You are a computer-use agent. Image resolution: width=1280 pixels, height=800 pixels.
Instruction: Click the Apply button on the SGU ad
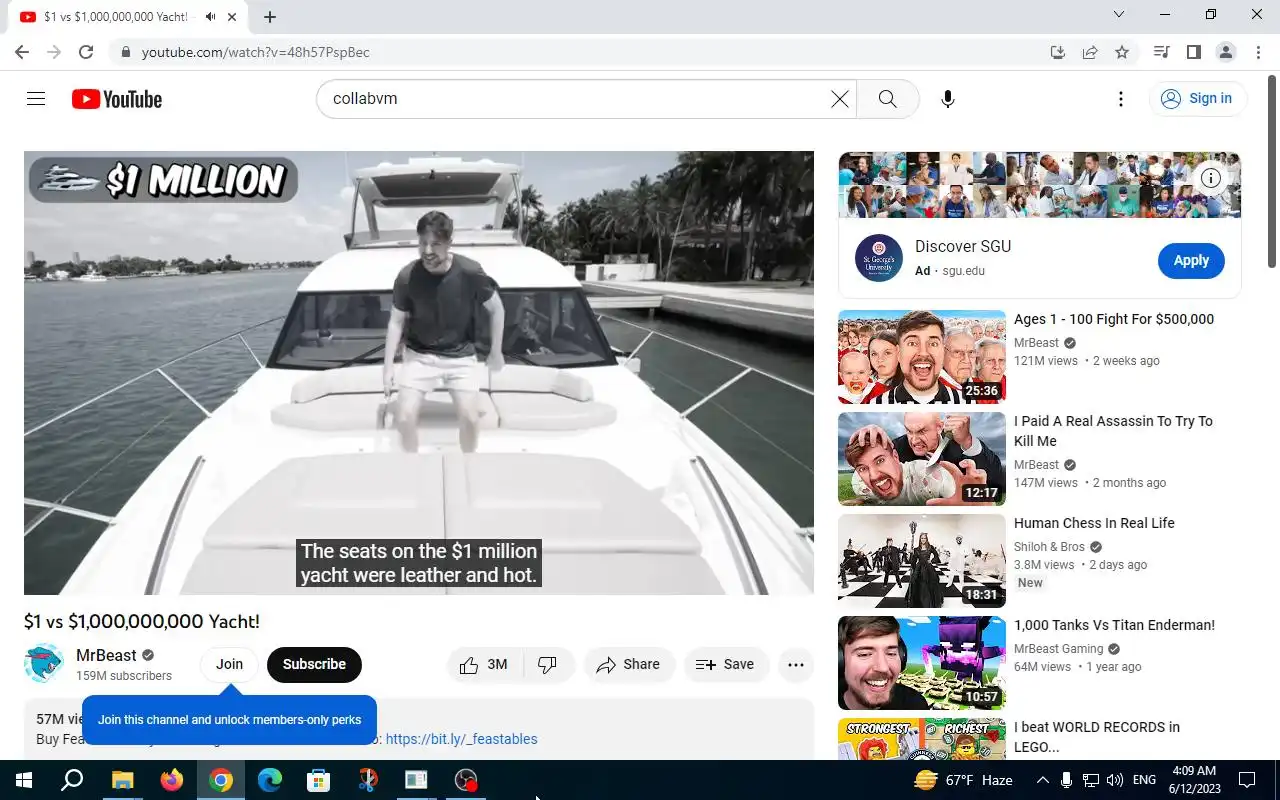pos(1191,260)
